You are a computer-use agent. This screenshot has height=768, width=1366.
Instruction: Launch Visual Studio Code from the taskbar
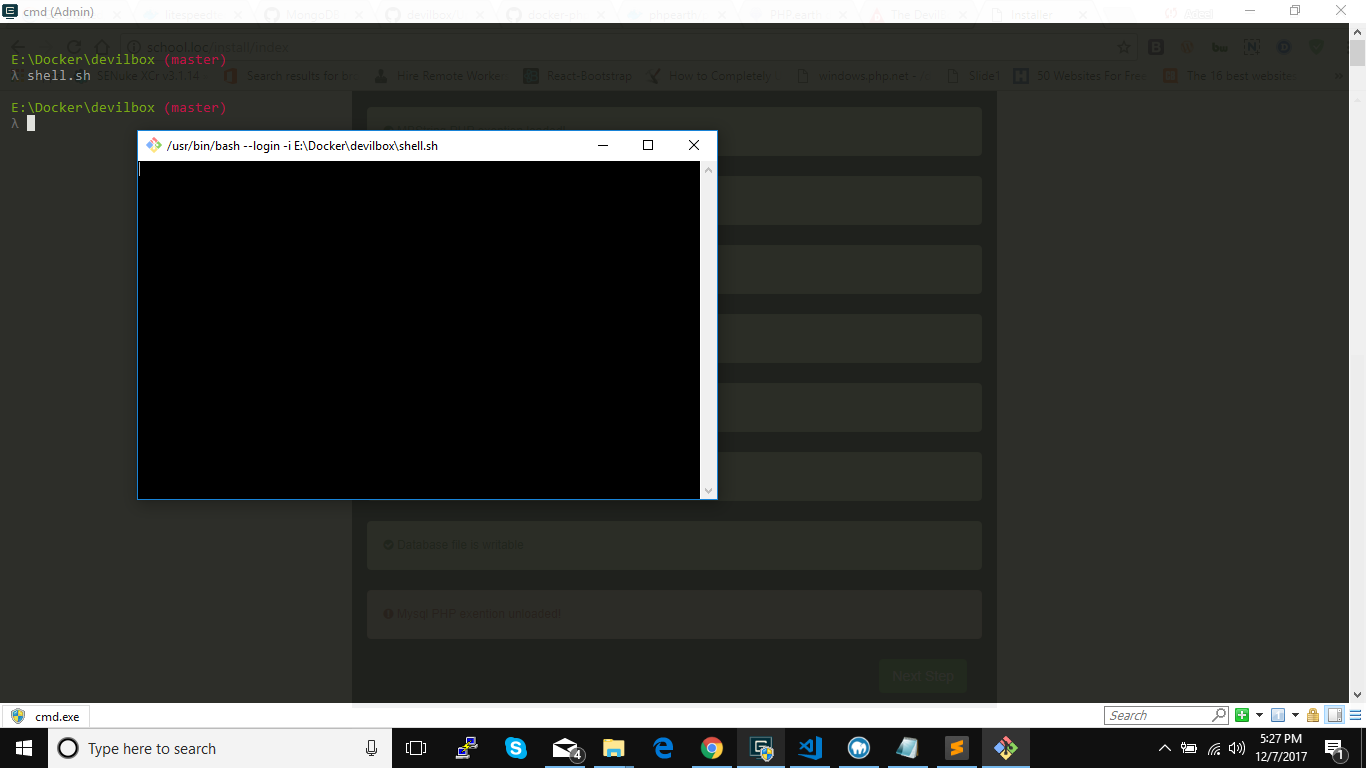tap(809, 748)
